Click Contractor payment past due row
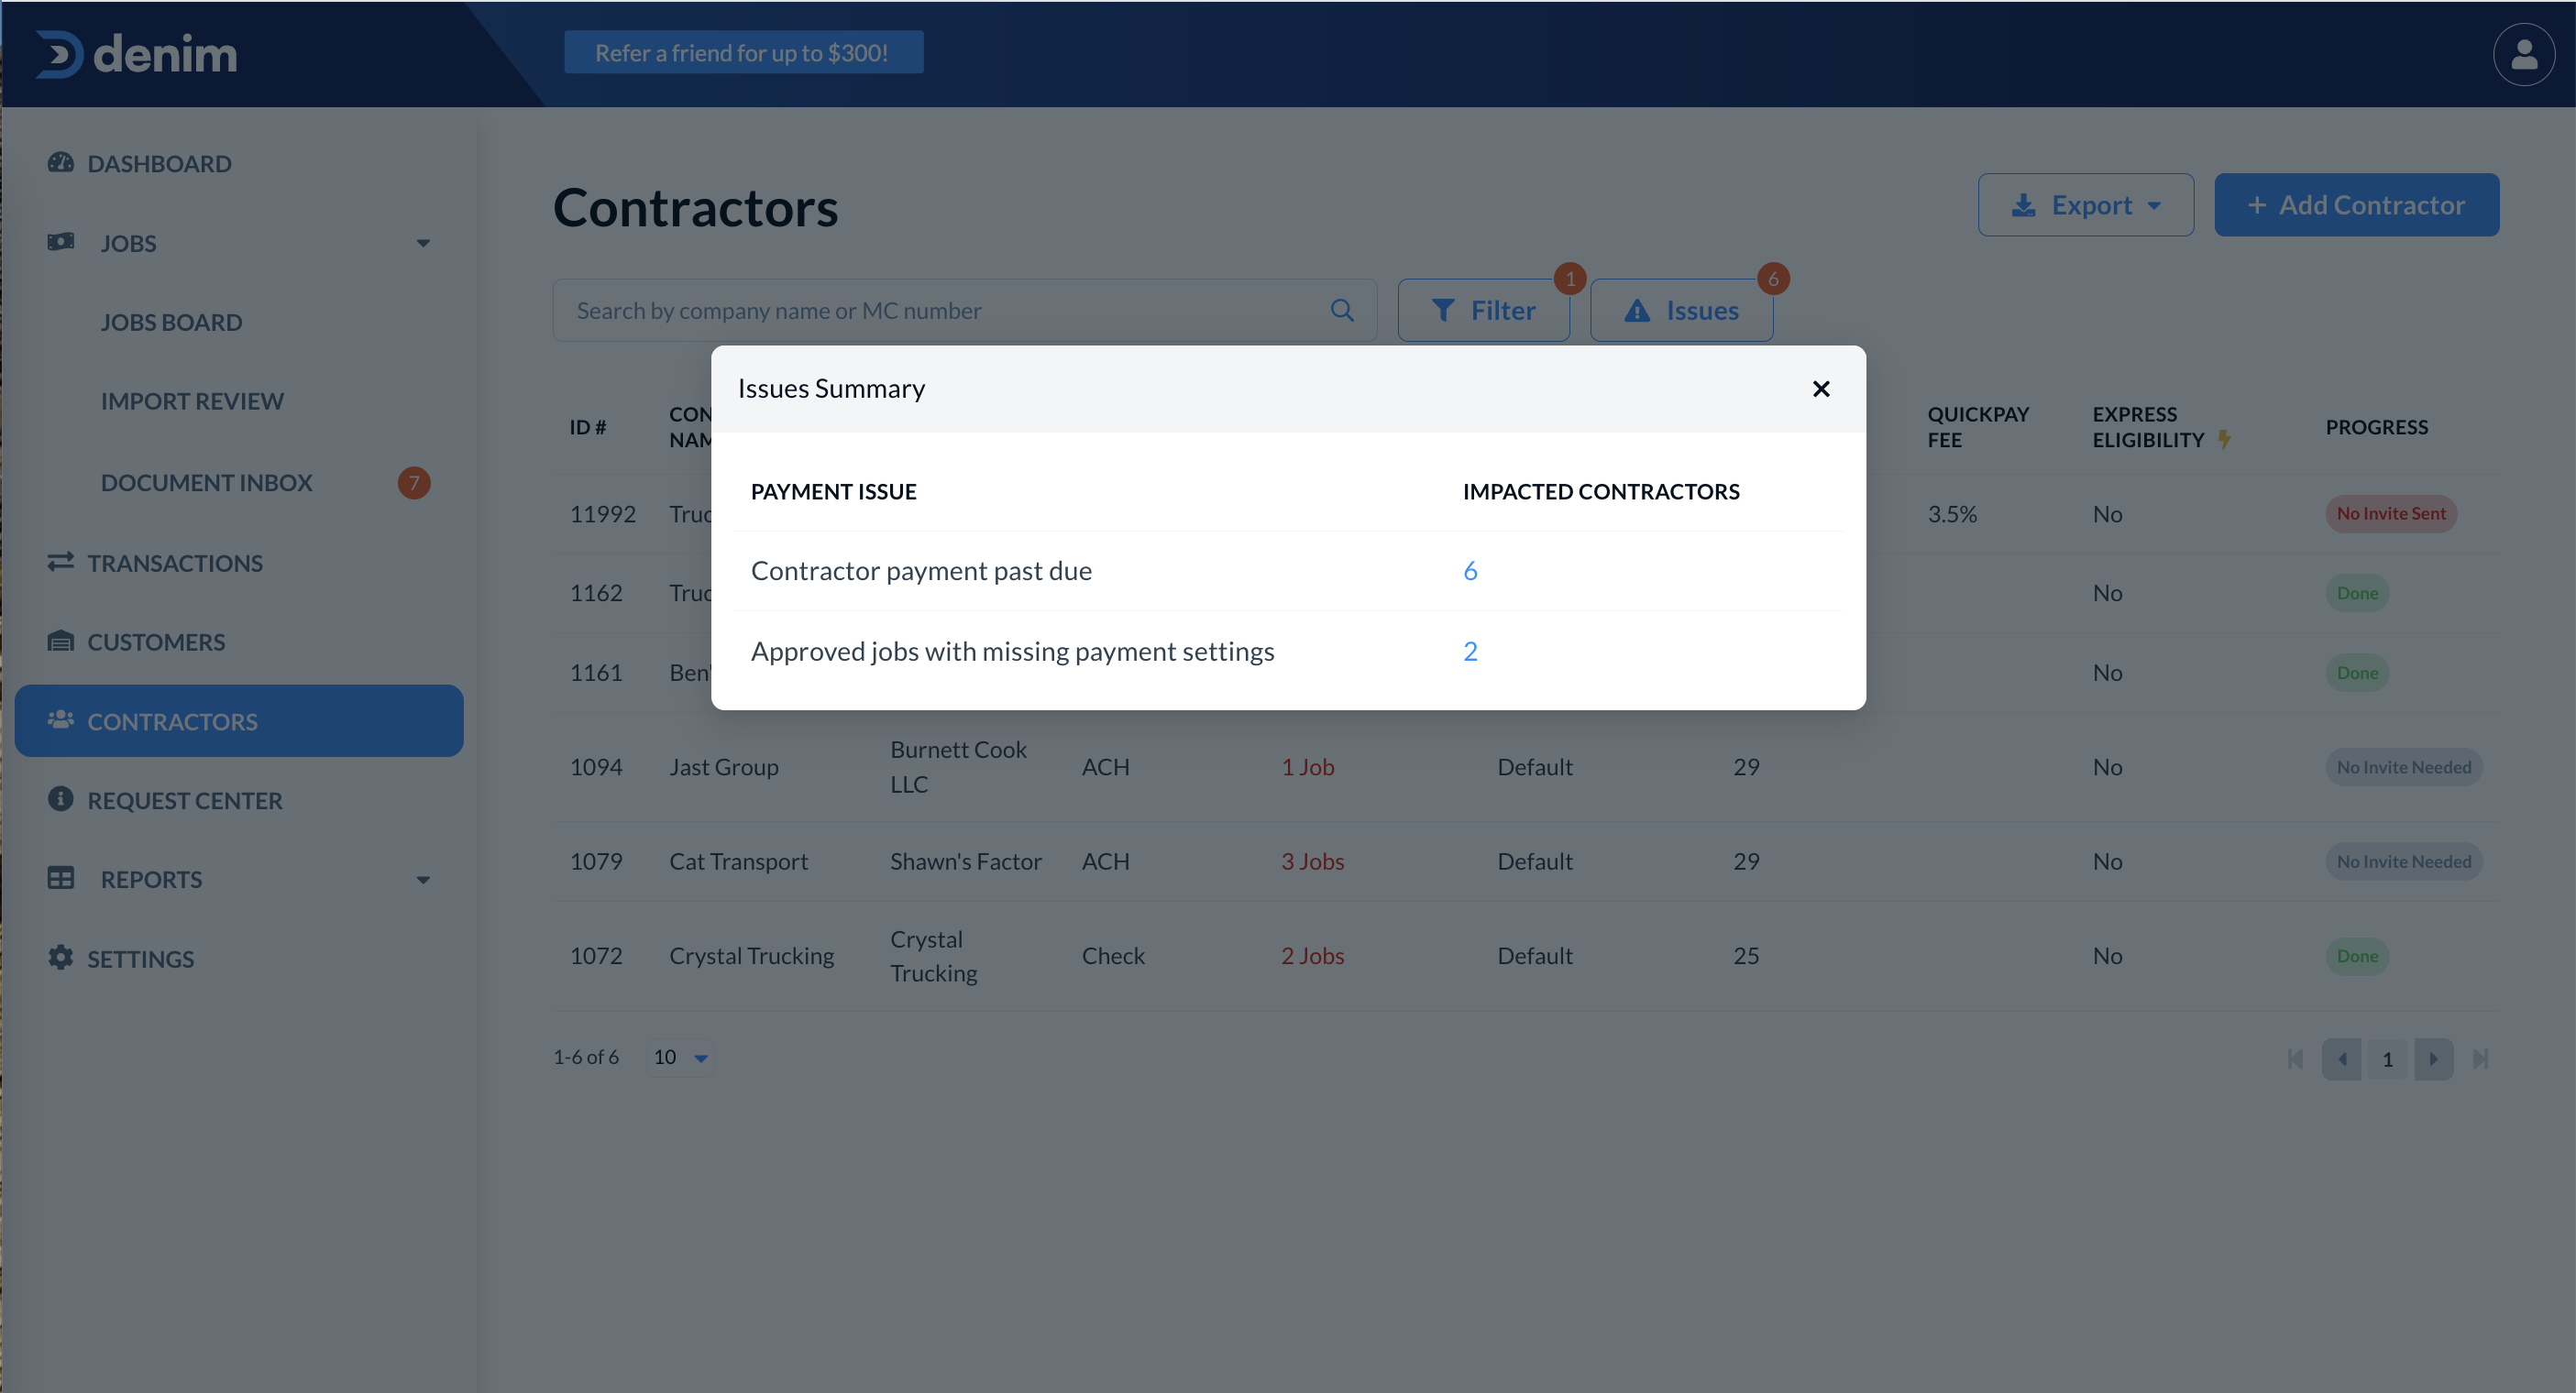The width and height of the screenshot is (2576, 1393). coord(1289,571)
